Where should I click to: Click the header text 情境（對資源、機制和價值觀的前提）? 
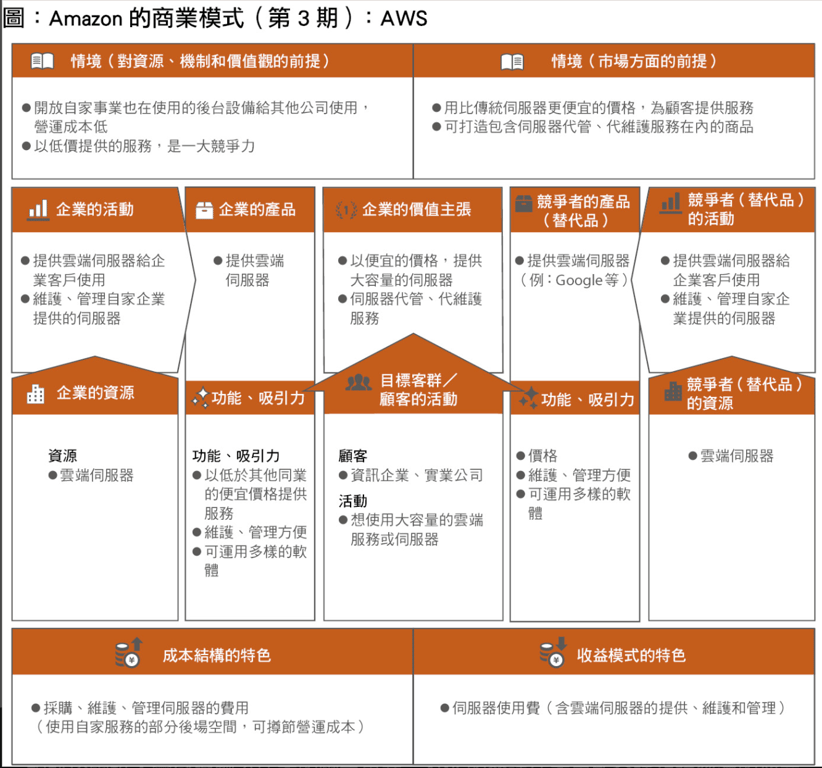pyautogui.click(x=201, y=61)
